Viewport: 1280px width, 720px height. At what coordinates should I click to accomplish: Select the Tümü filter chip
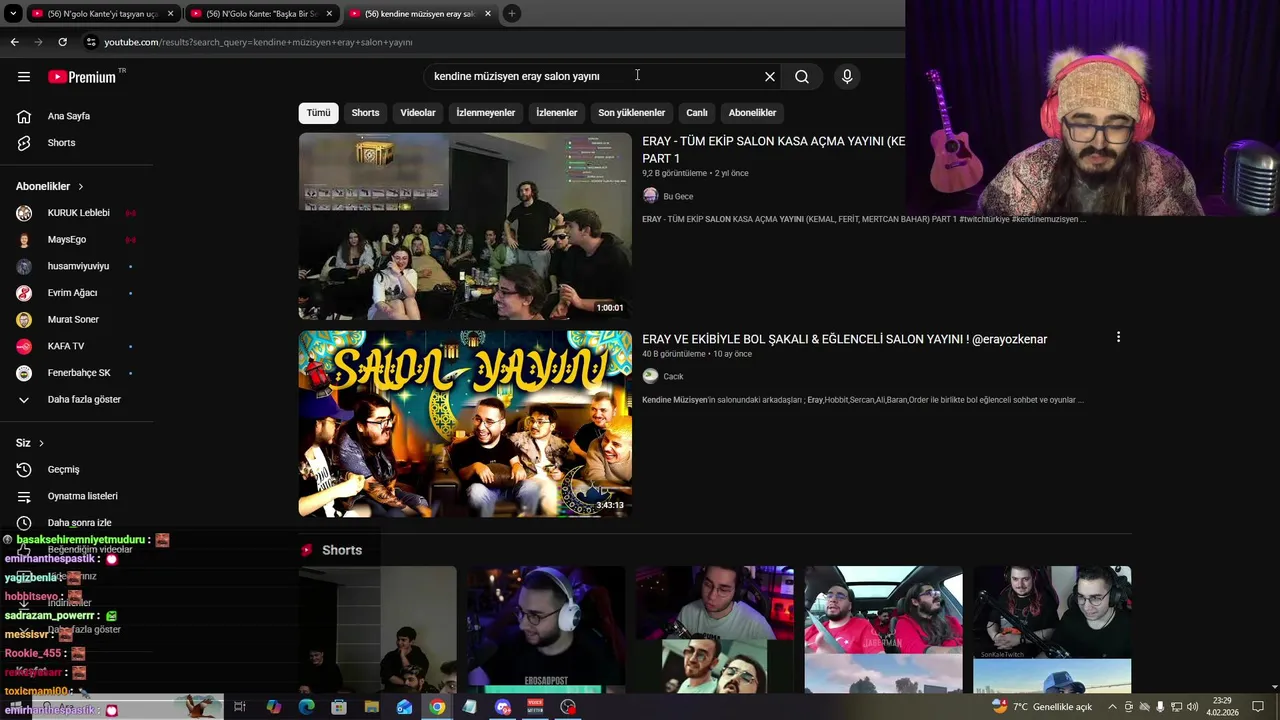pyautogui.click(x=318, y=113)
